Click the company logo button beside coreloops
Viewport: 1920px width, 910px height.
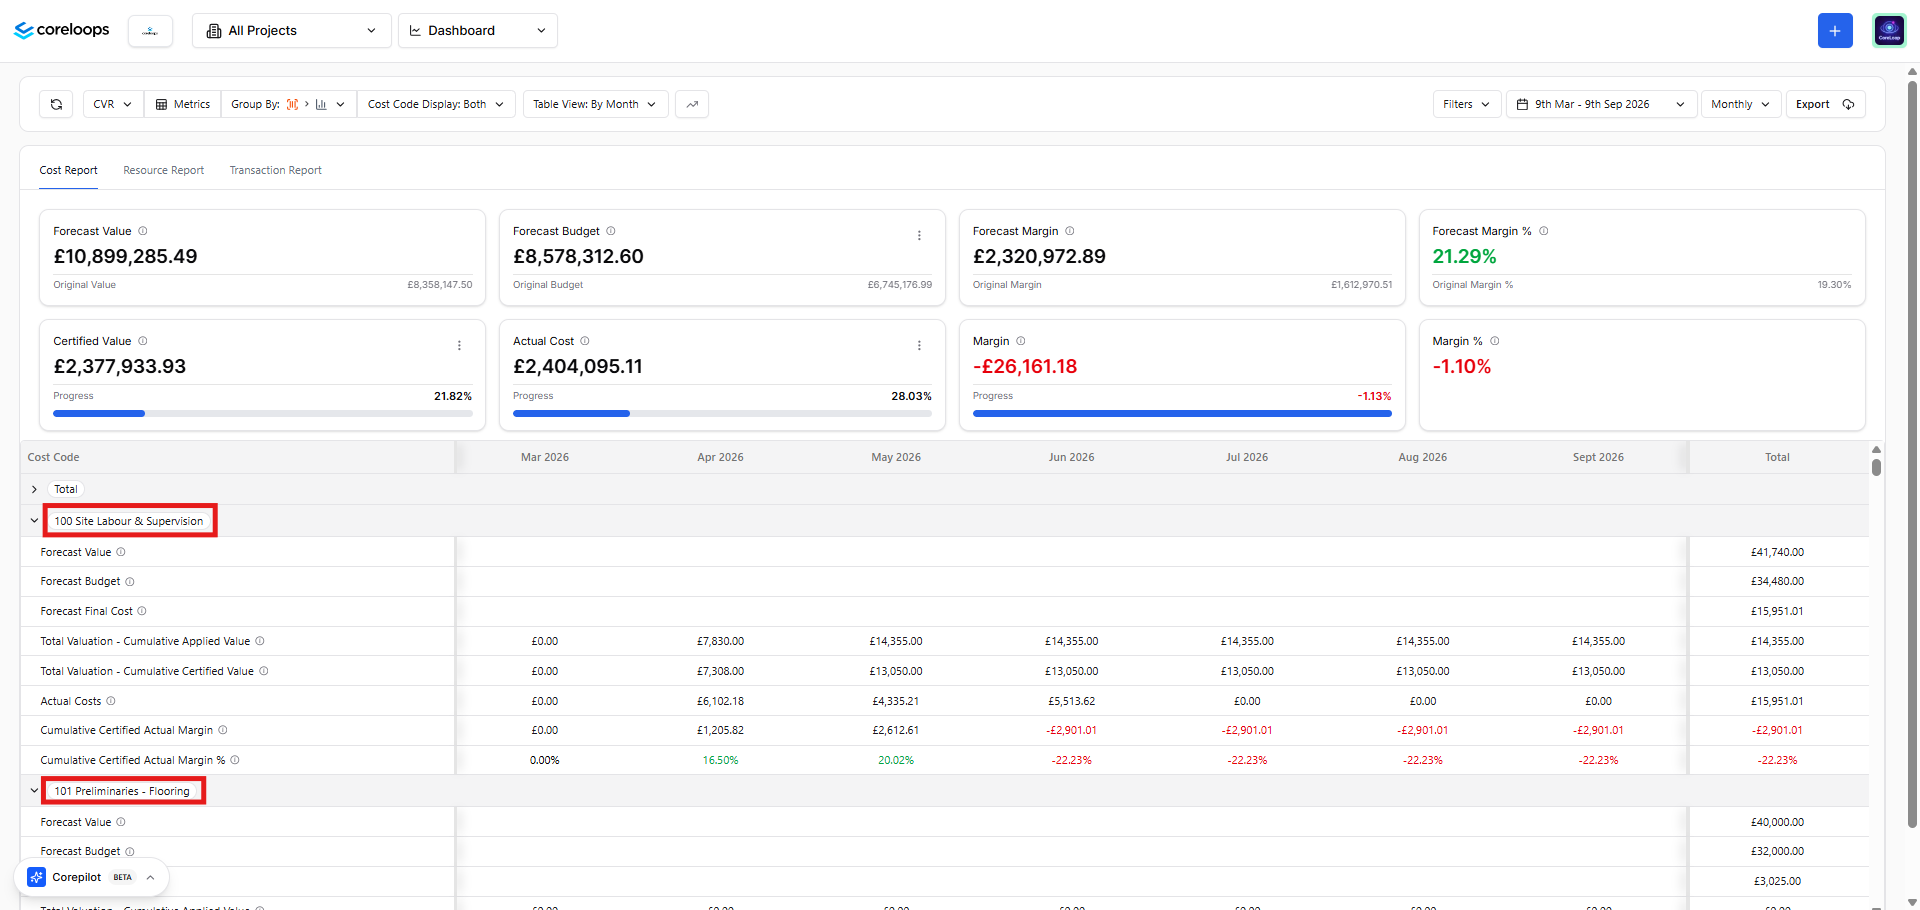click(150, 31)
